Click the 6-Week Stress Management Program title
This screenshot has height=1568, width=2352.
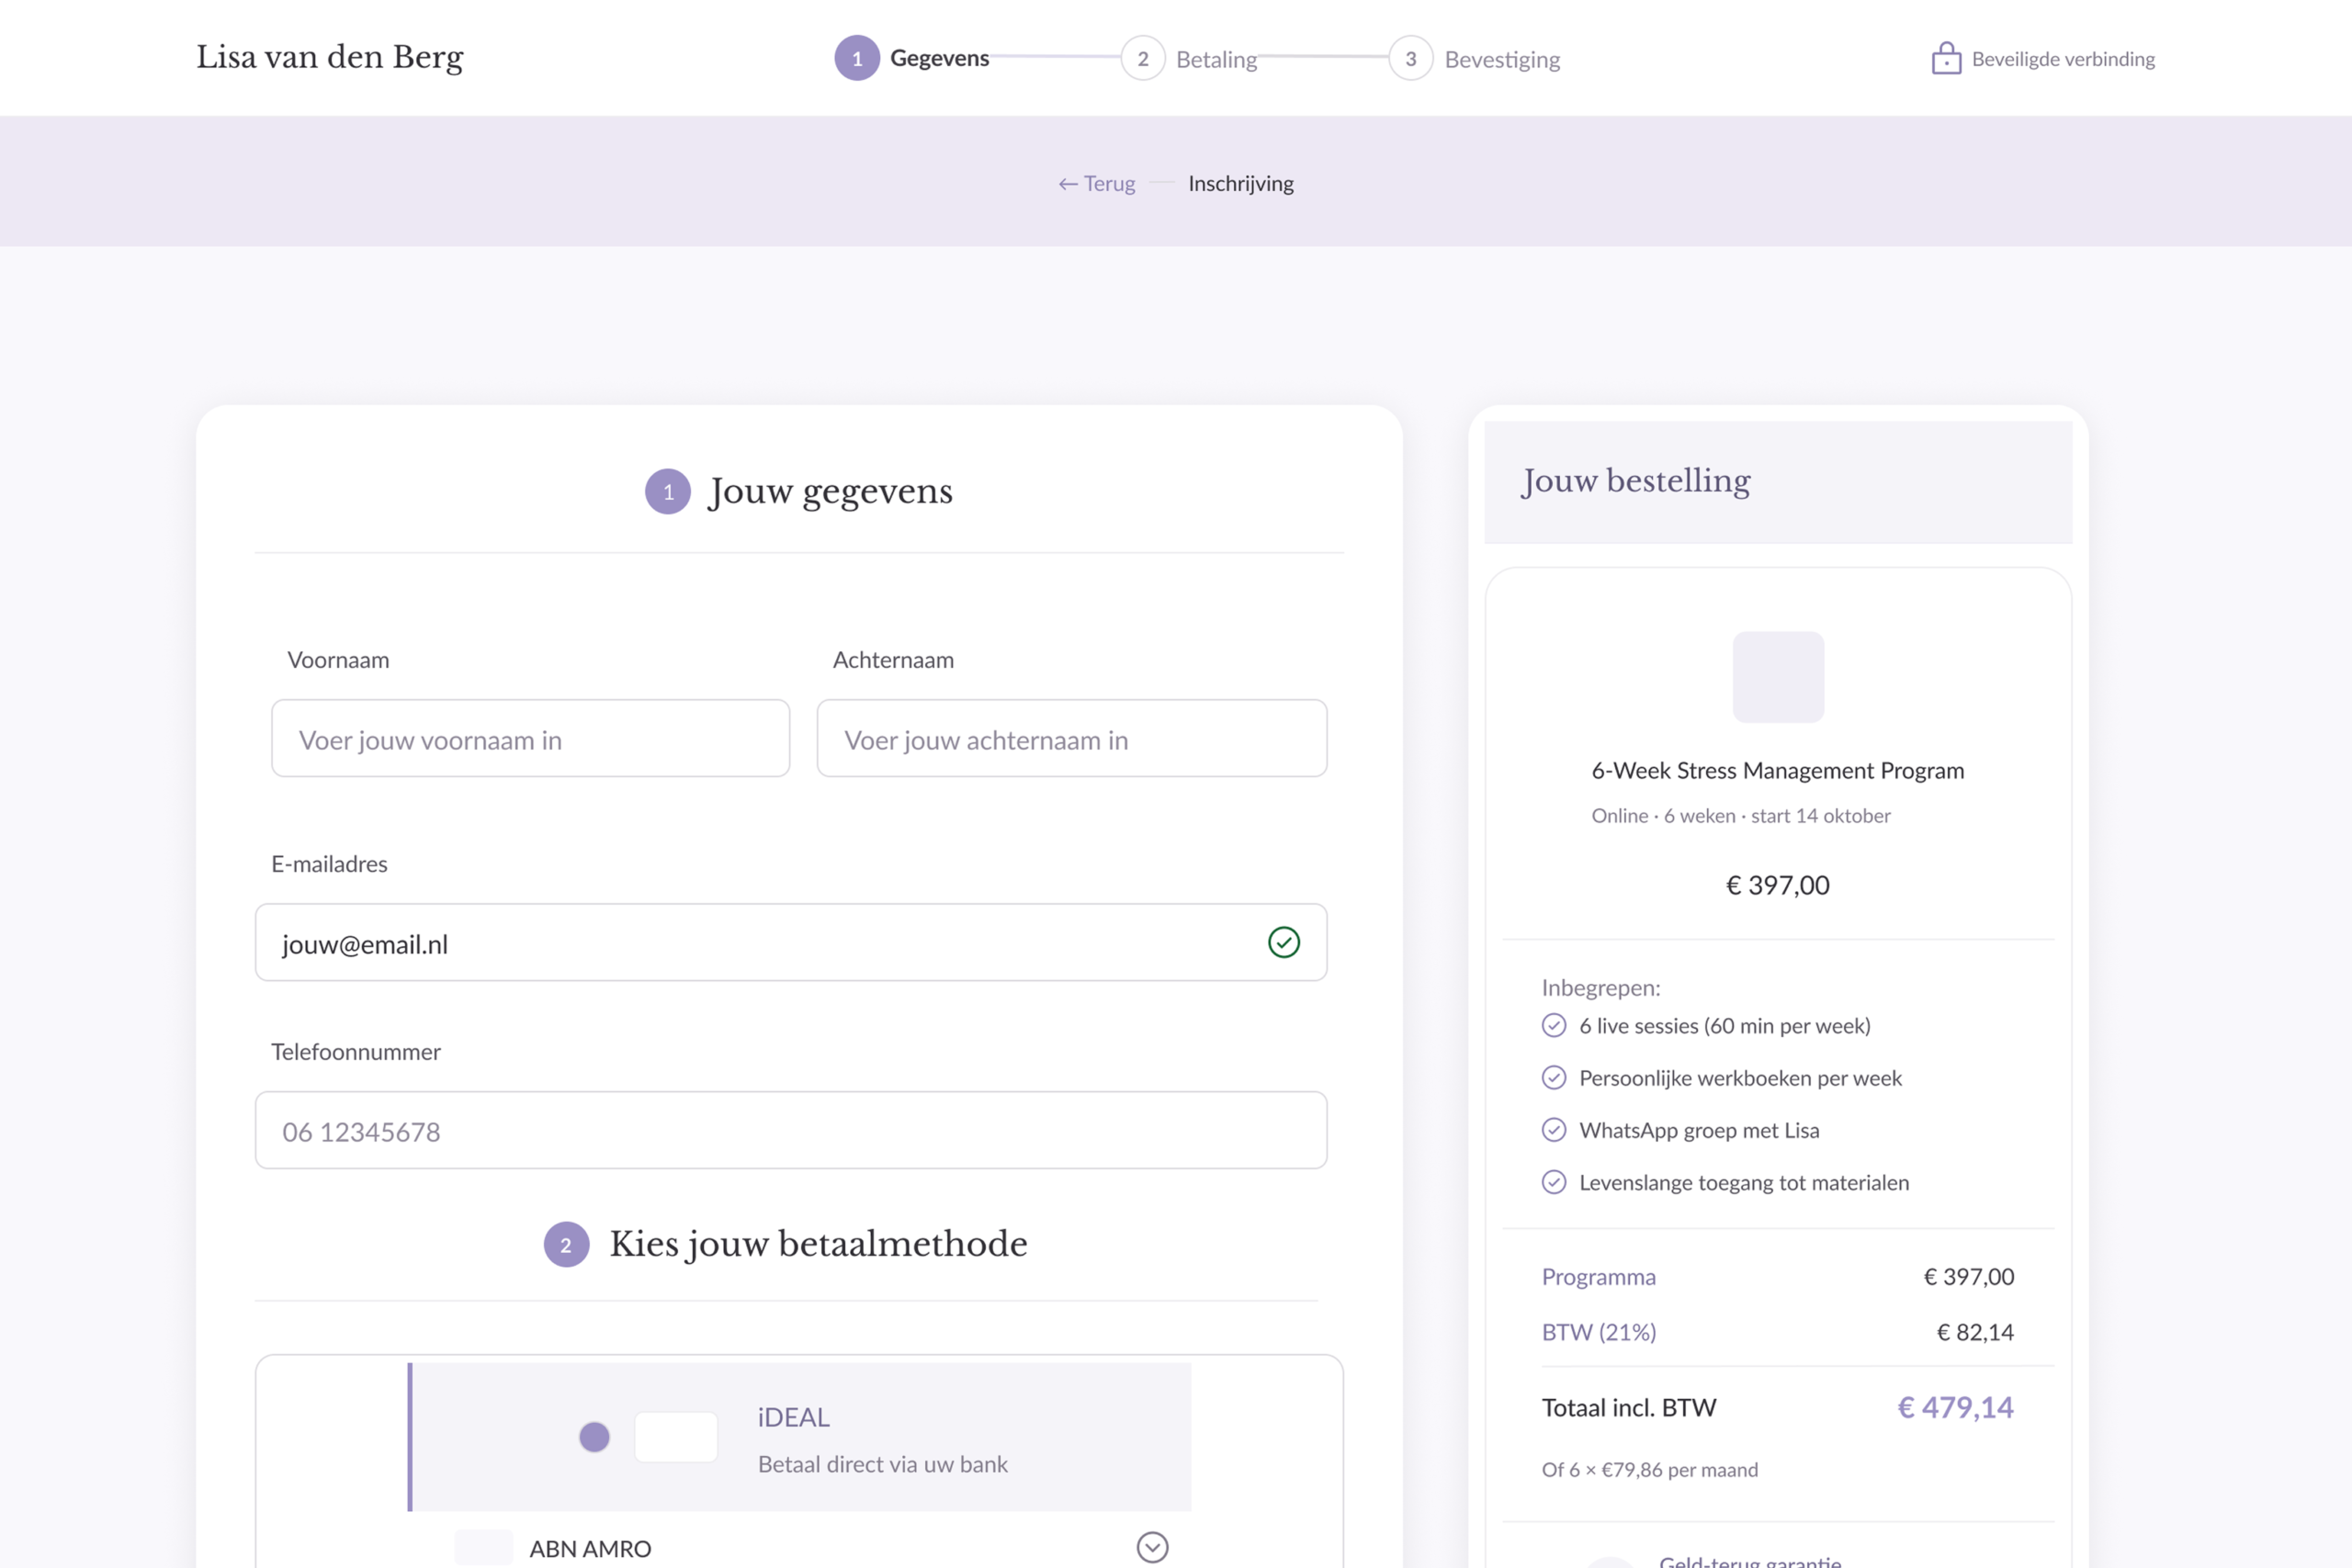tap(1777, 770)
